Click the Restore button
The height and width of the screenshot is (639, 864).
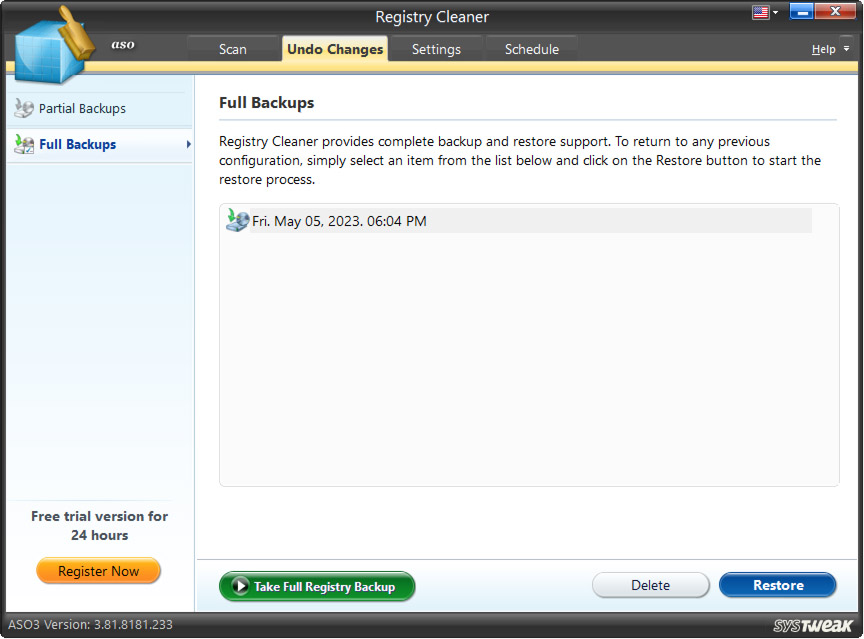tap(778, 585)
